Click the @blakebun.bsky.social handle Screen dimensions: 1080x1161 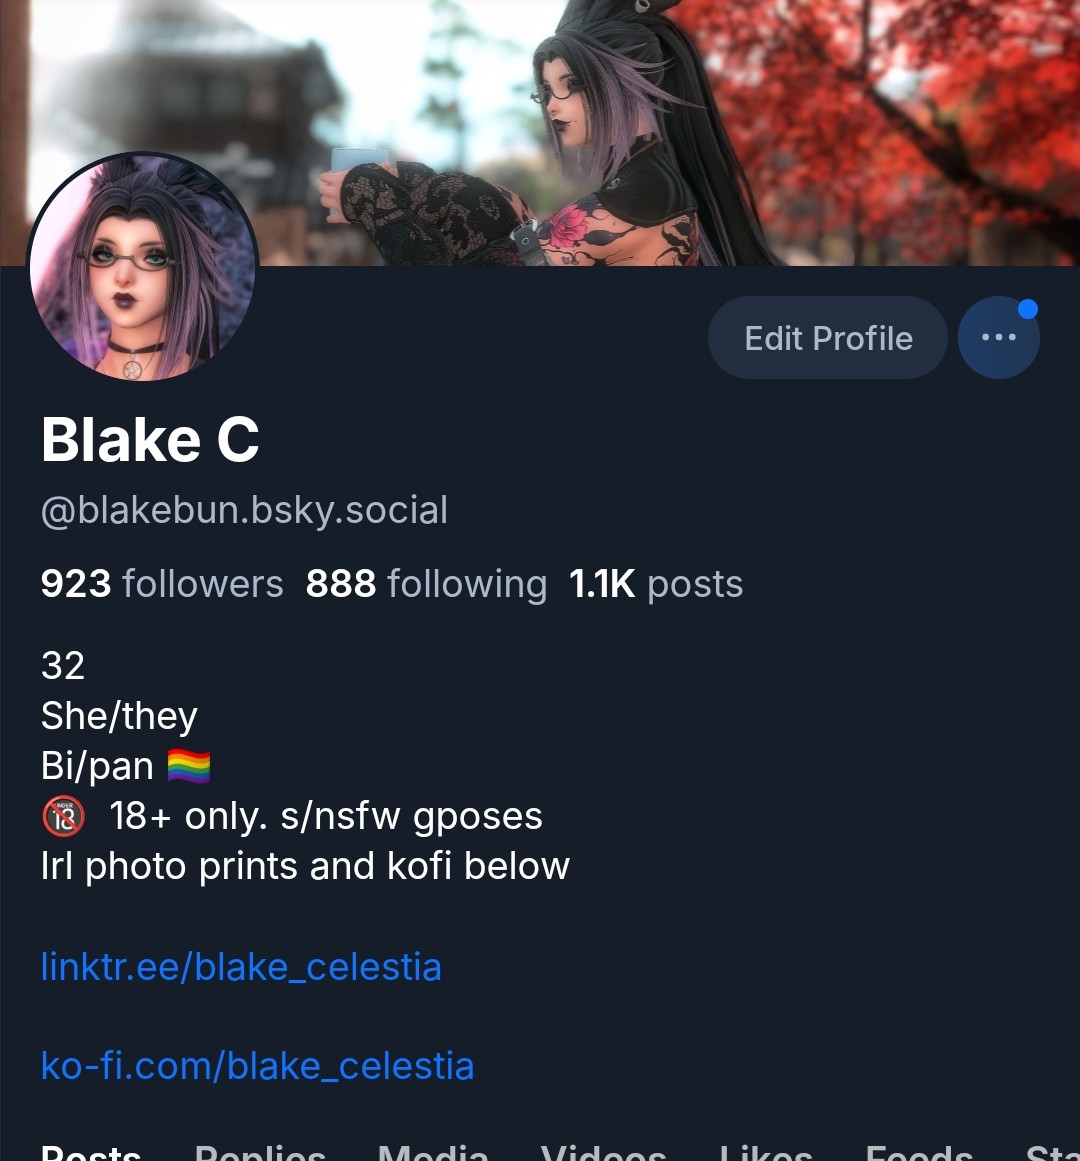tap(244, 511)
